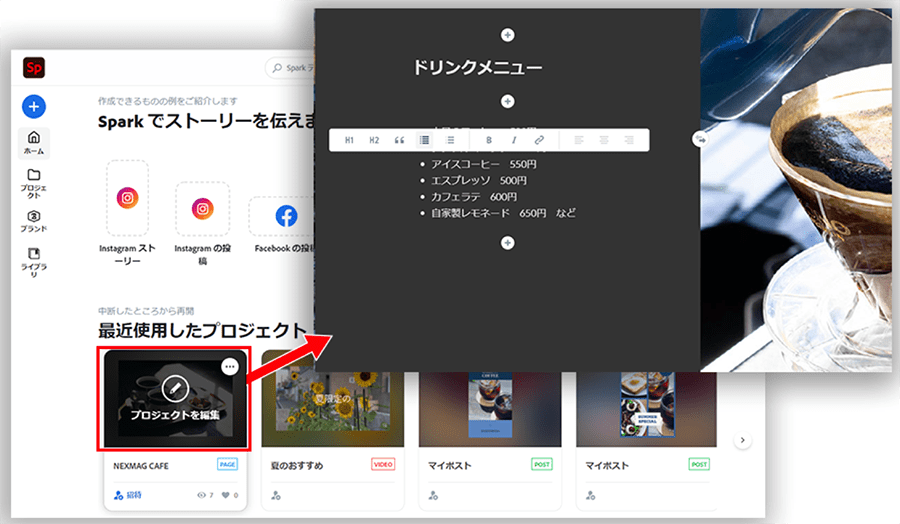Click the 最近使用したプロジェクト heading
The height and width of the screenshot is (524, 900).
(x=202, y=330)
